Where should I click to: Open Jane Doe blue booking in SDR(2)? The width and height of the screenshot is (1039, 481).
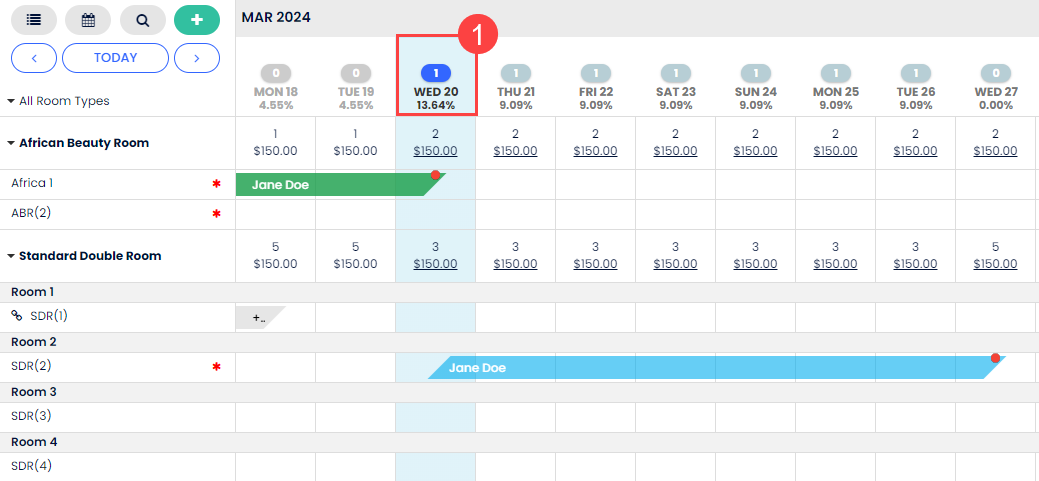[x=700, y=368]
